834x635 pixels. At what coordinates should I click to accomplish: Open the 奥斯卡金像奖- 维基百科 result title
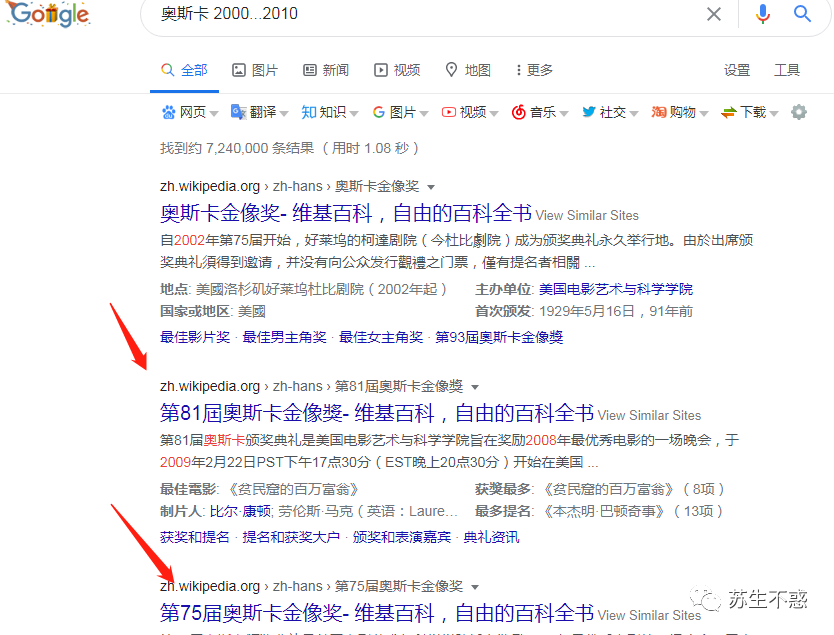[346, 213]
